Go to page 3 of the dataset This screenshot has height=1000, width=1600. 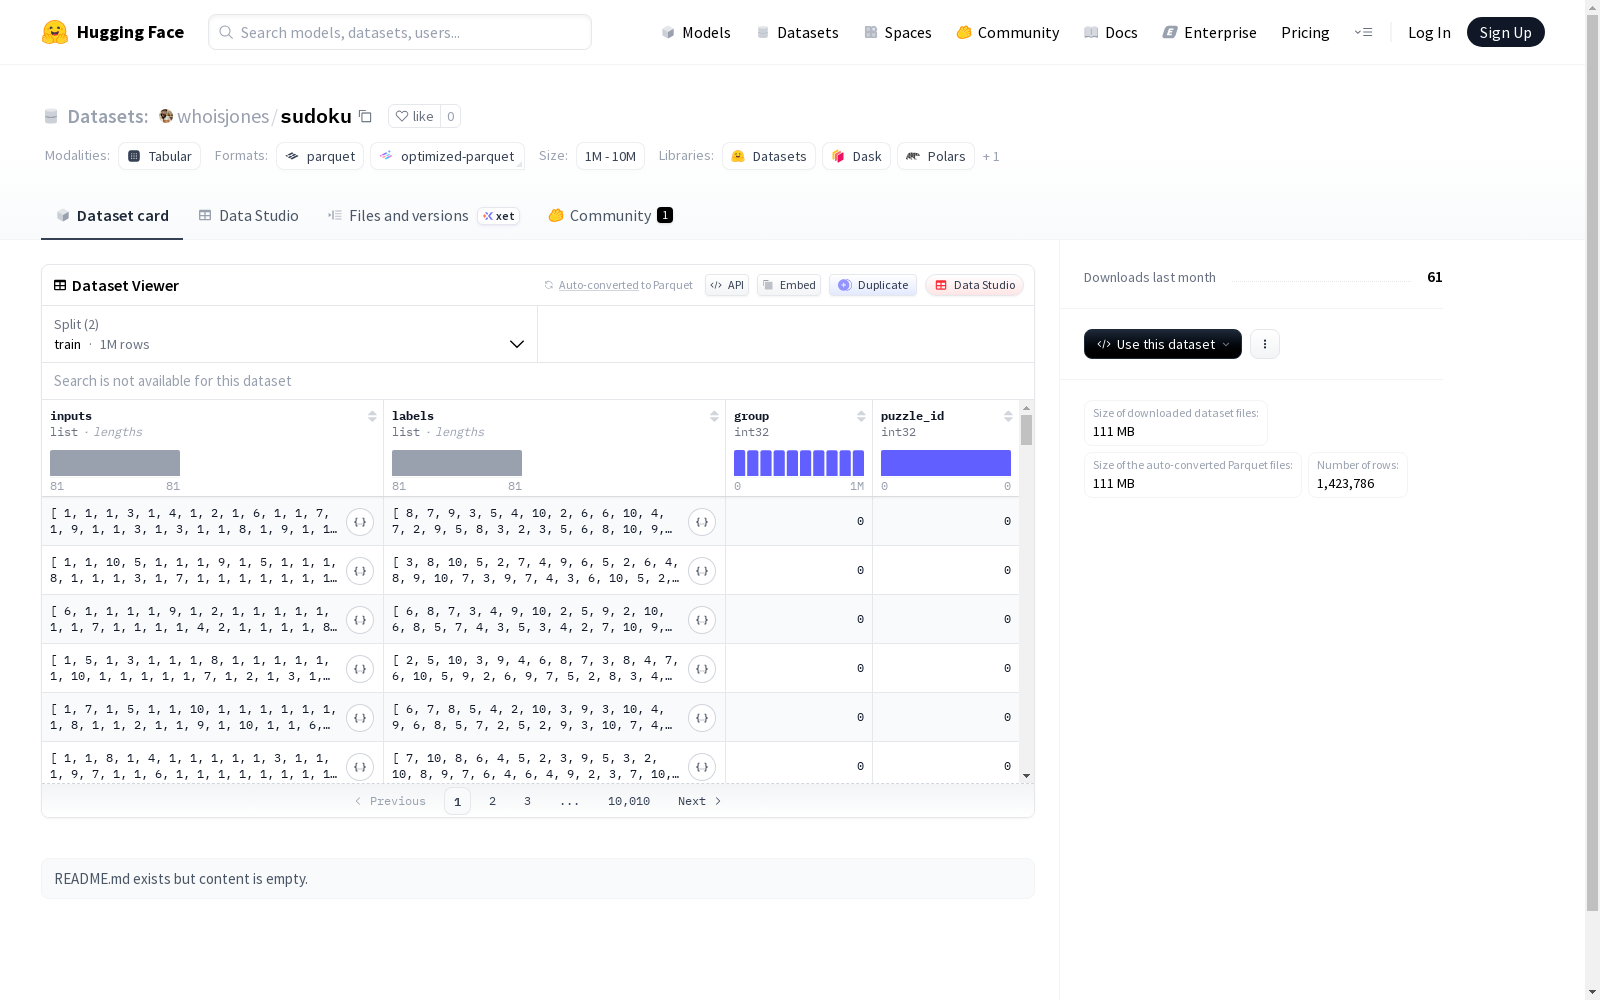pyautogui.click(x=527, y=801)
